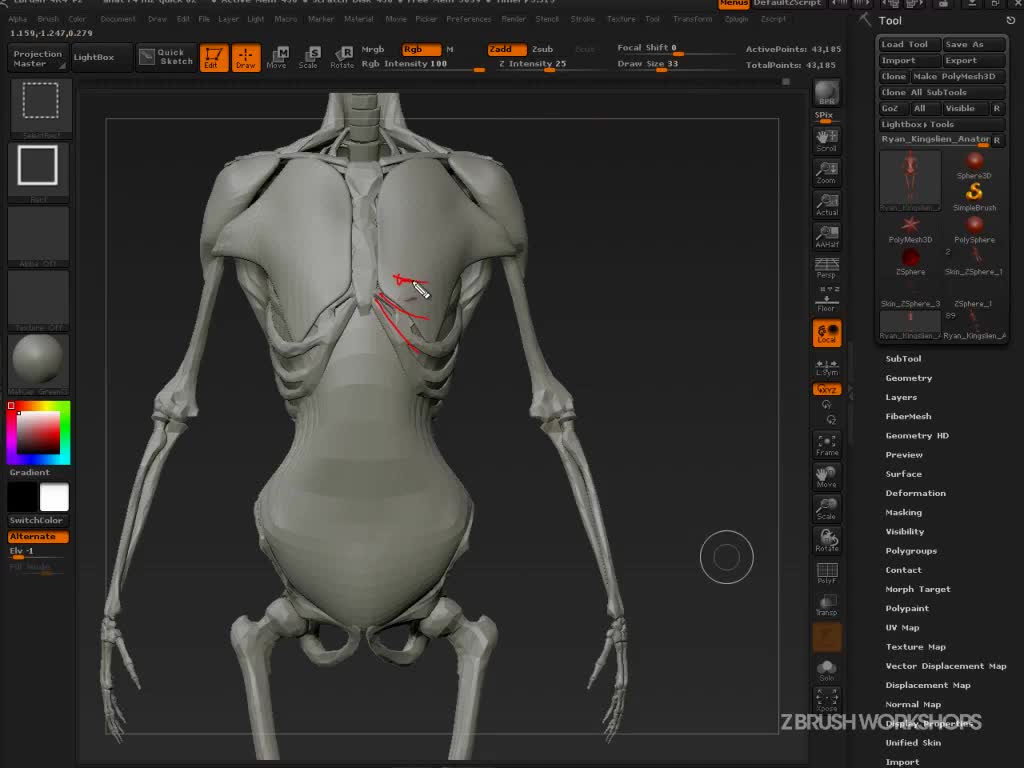
Task: Expand the Deformation sub-palette
Action: 915,493
